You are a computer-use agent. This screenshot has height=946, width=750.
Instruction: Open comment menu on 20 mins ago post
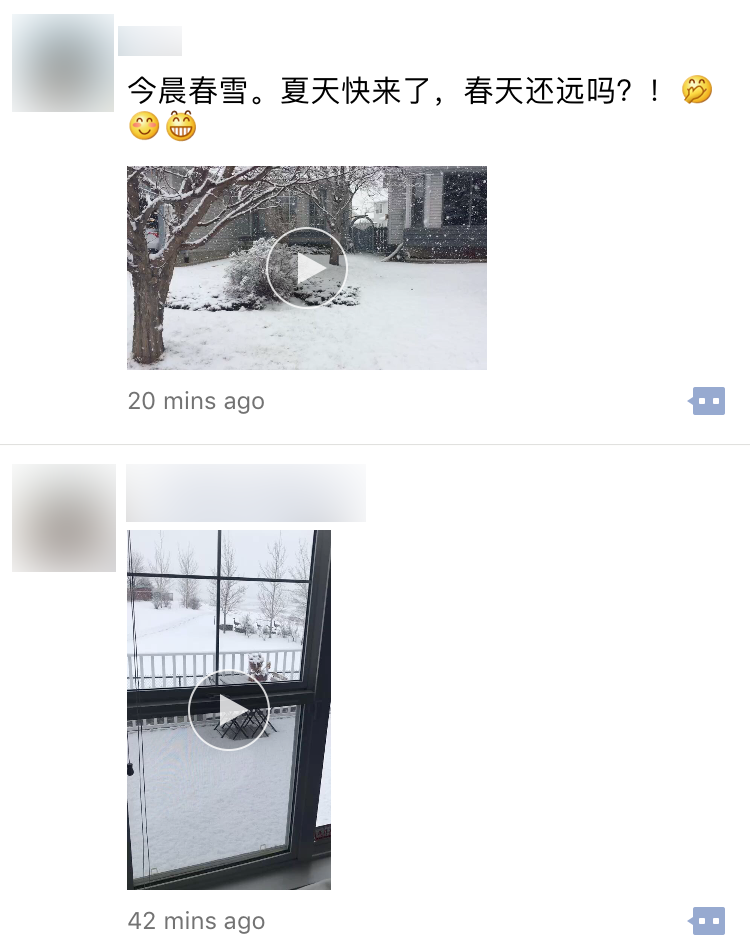click(x=707, y=401)
